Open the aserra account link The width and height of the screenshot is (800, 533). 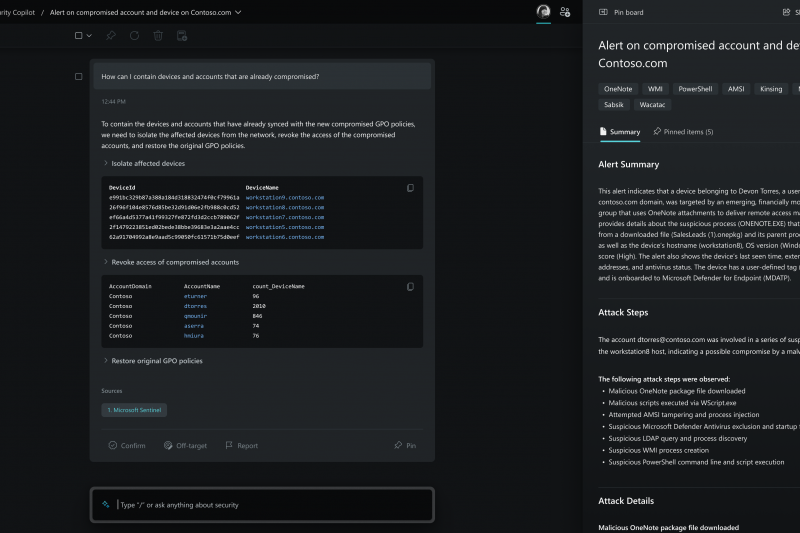pos(194,326)
